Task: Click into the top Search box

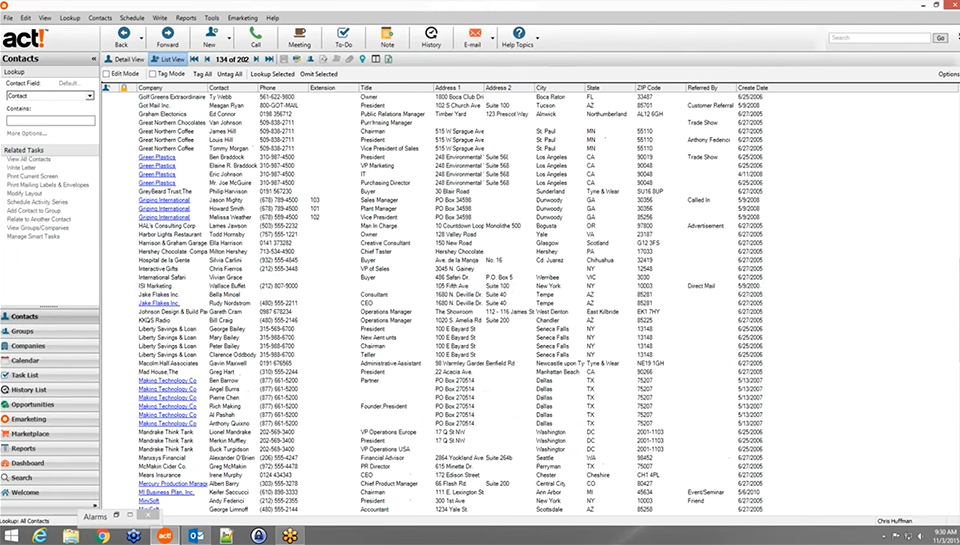Action: click(880, 38)
